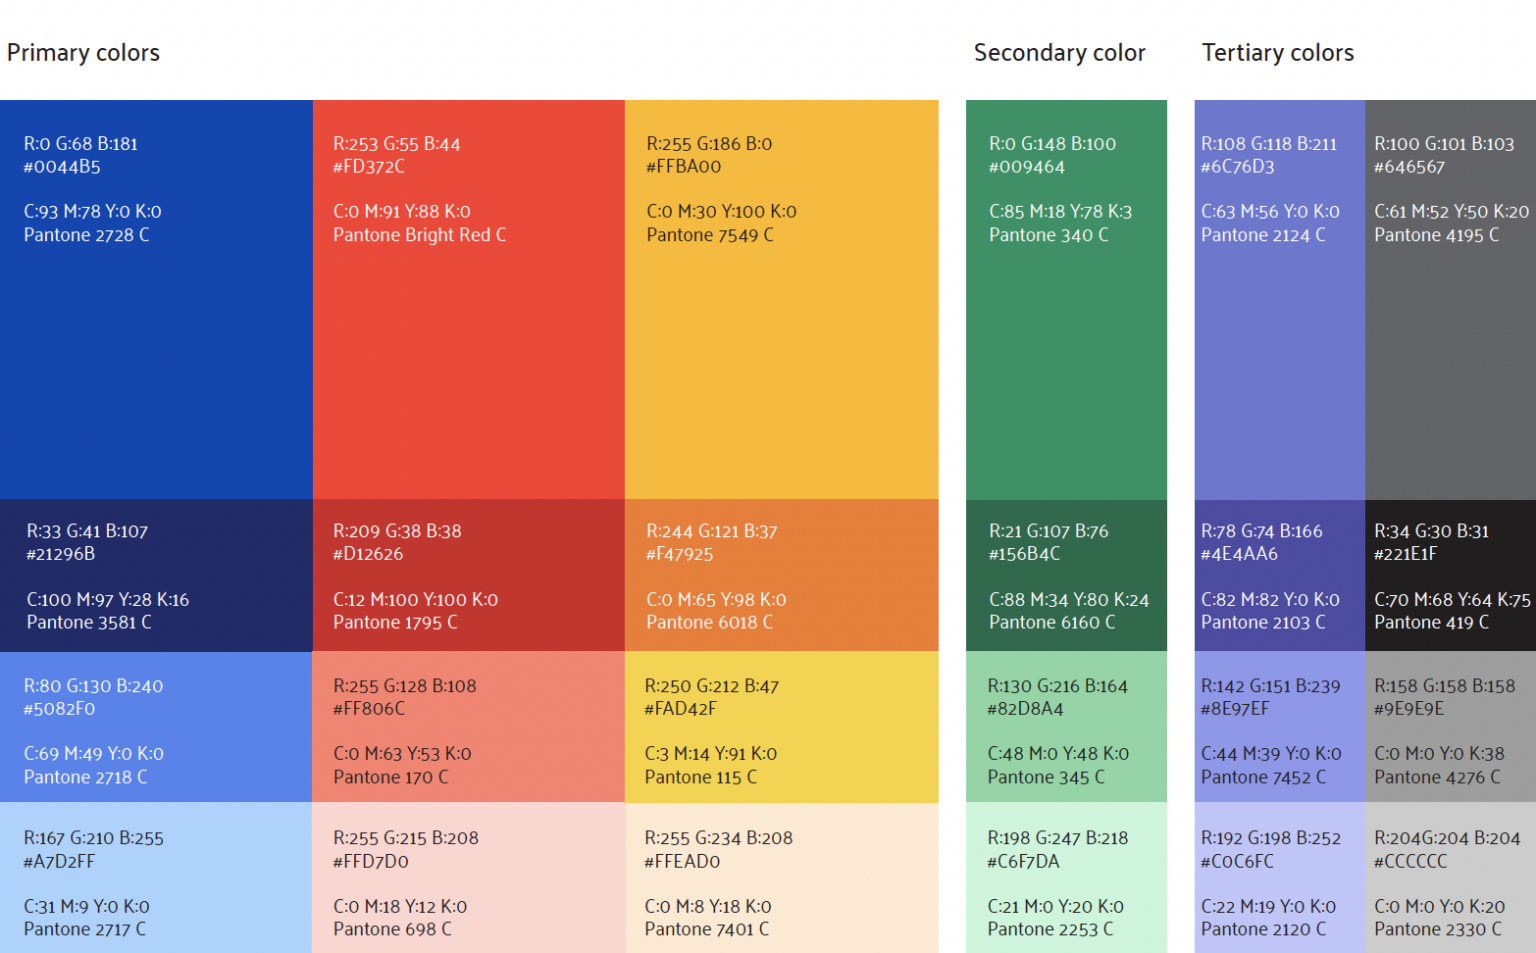Pick the pale blue #A7D2FF swatch
Viewport: 1536px width, 953px height.
[156, 878]
